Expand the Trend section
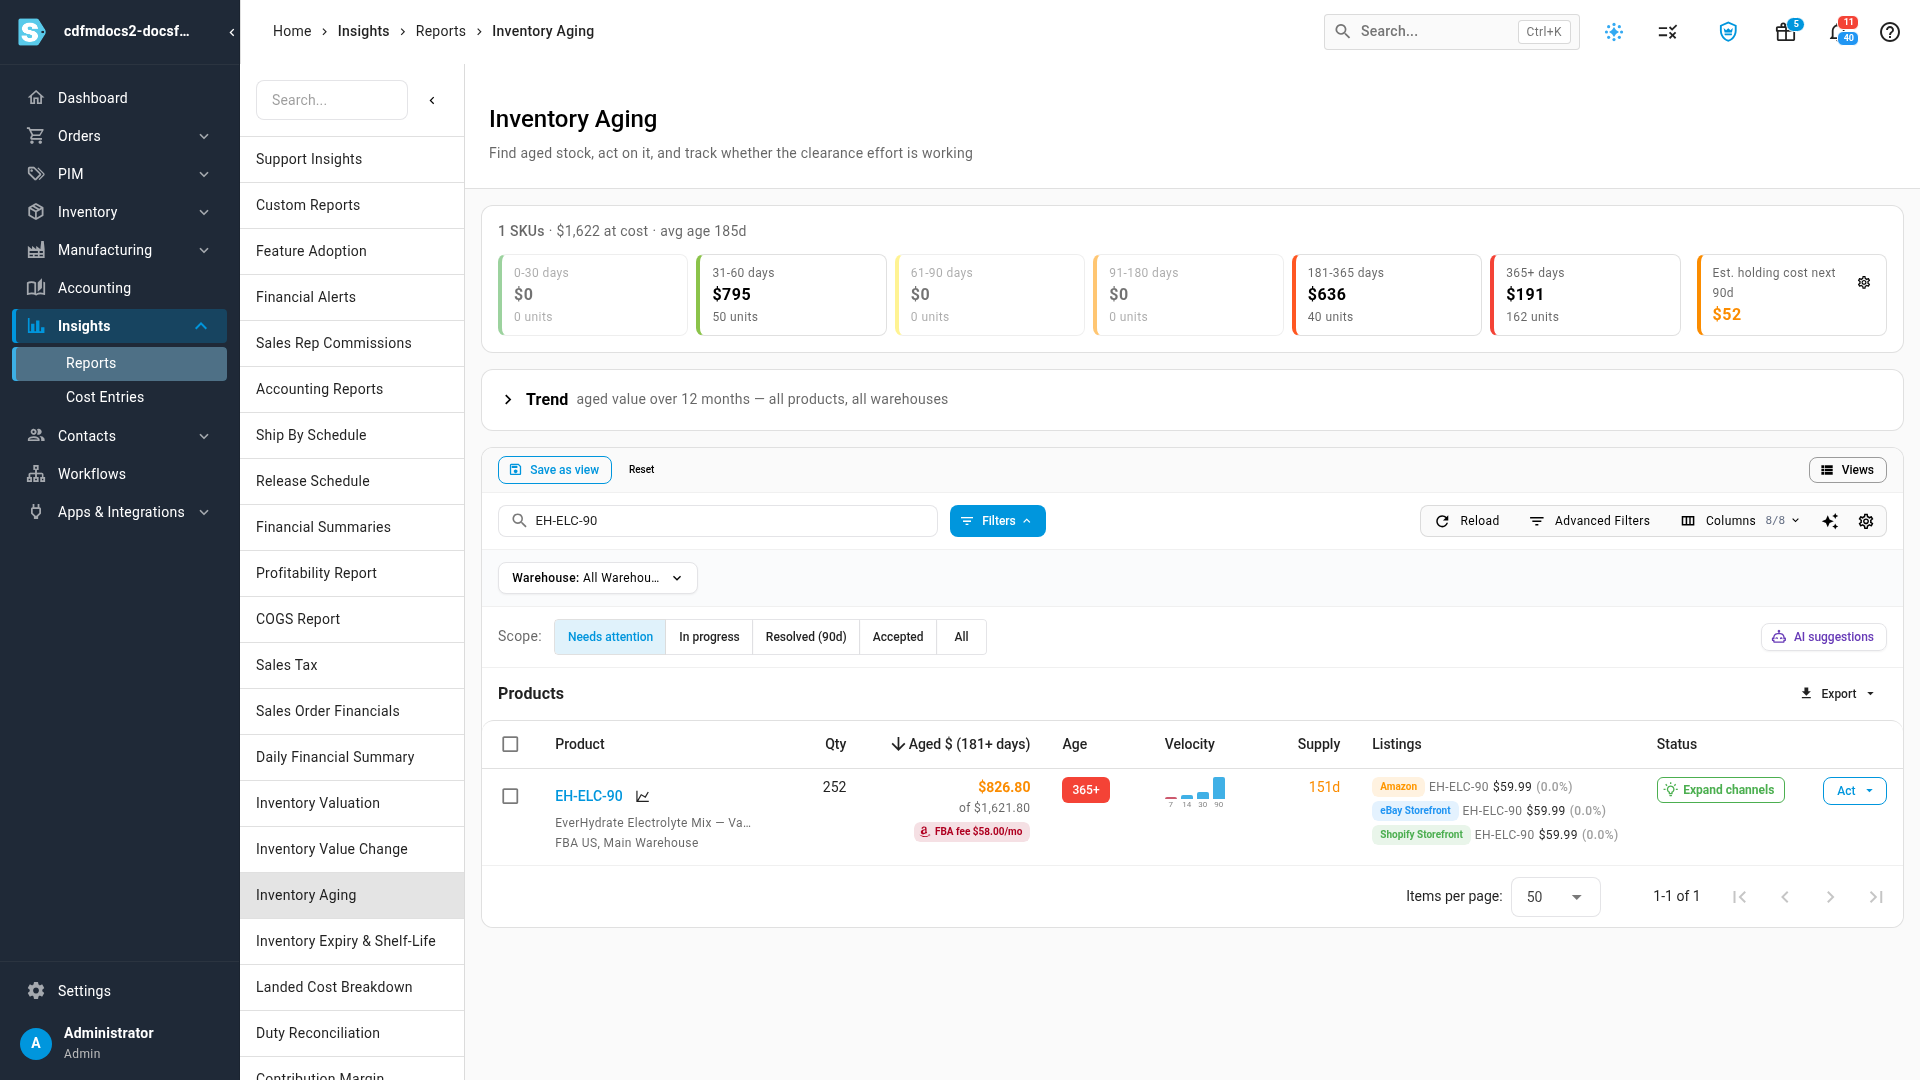The image size is (1920, 1080). 508,400
